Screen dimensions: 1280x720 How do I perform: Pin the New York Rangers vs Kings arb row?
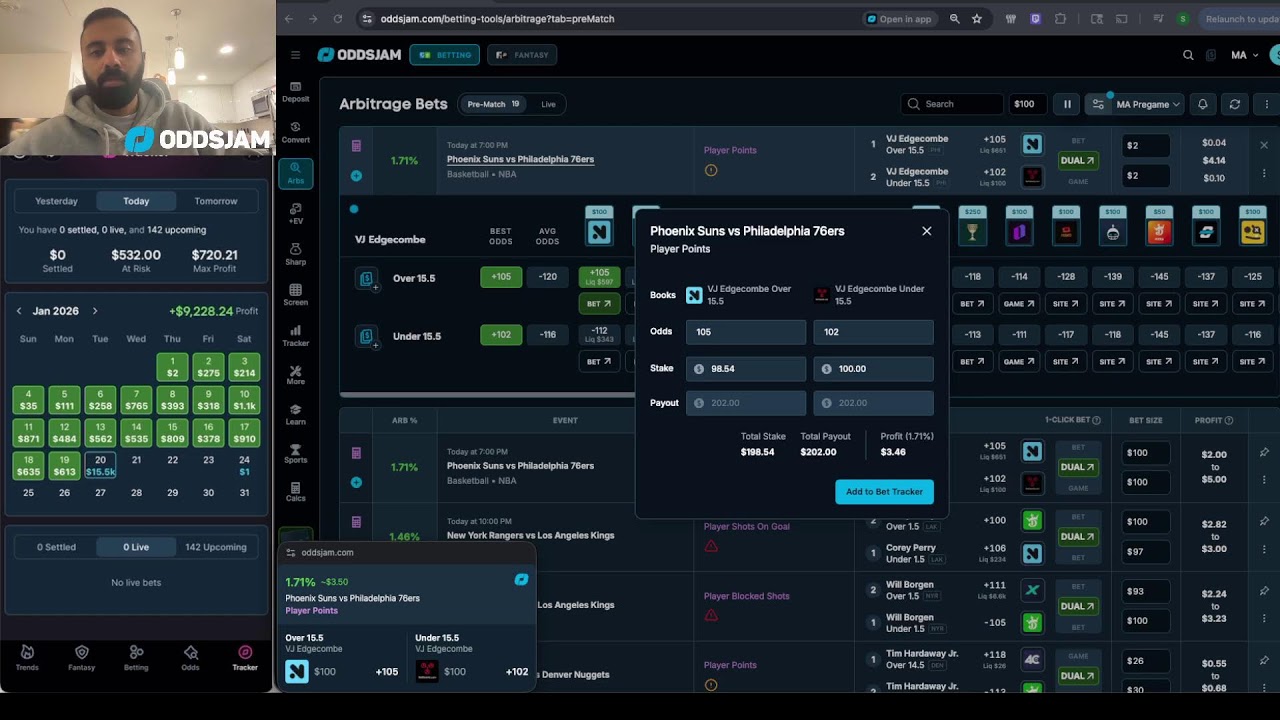point(1264,521)
